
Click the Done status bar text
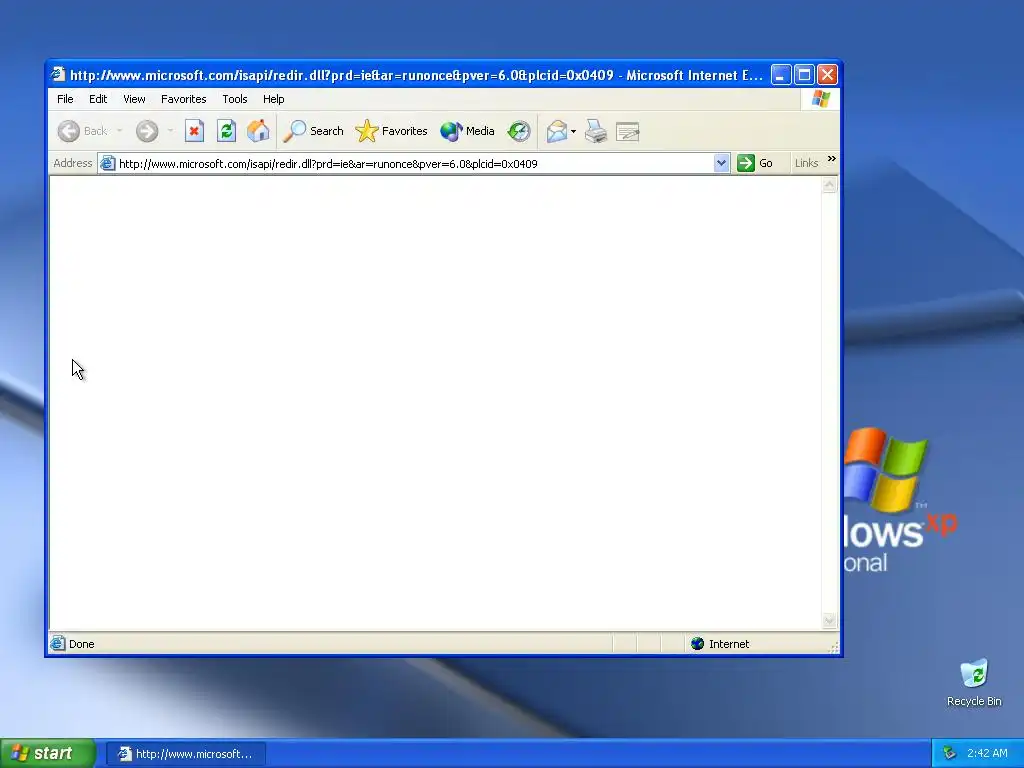pos(82,644)
